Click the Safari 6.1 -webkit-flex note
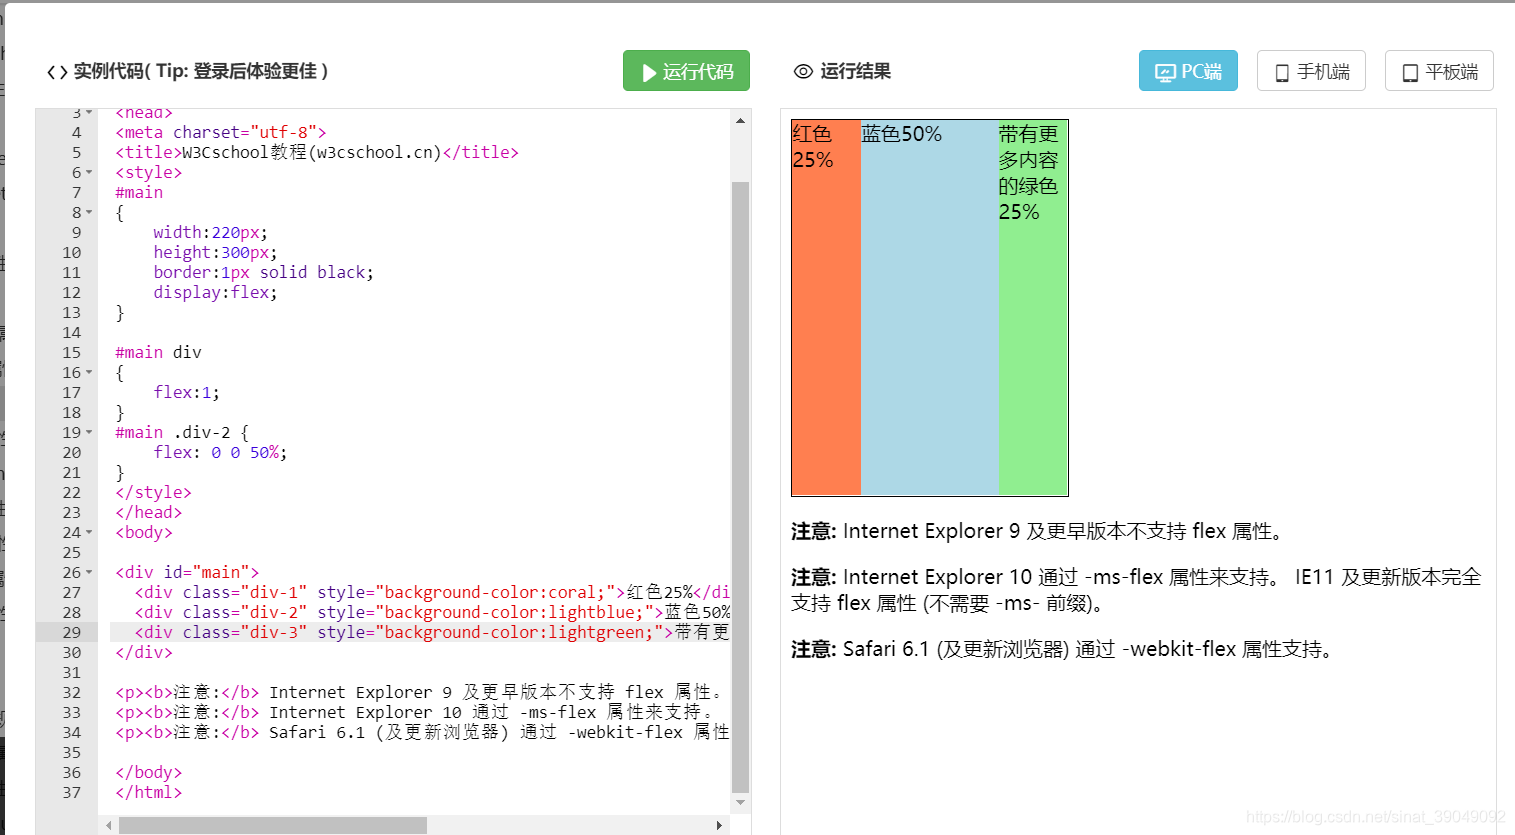 point(1065,649)
